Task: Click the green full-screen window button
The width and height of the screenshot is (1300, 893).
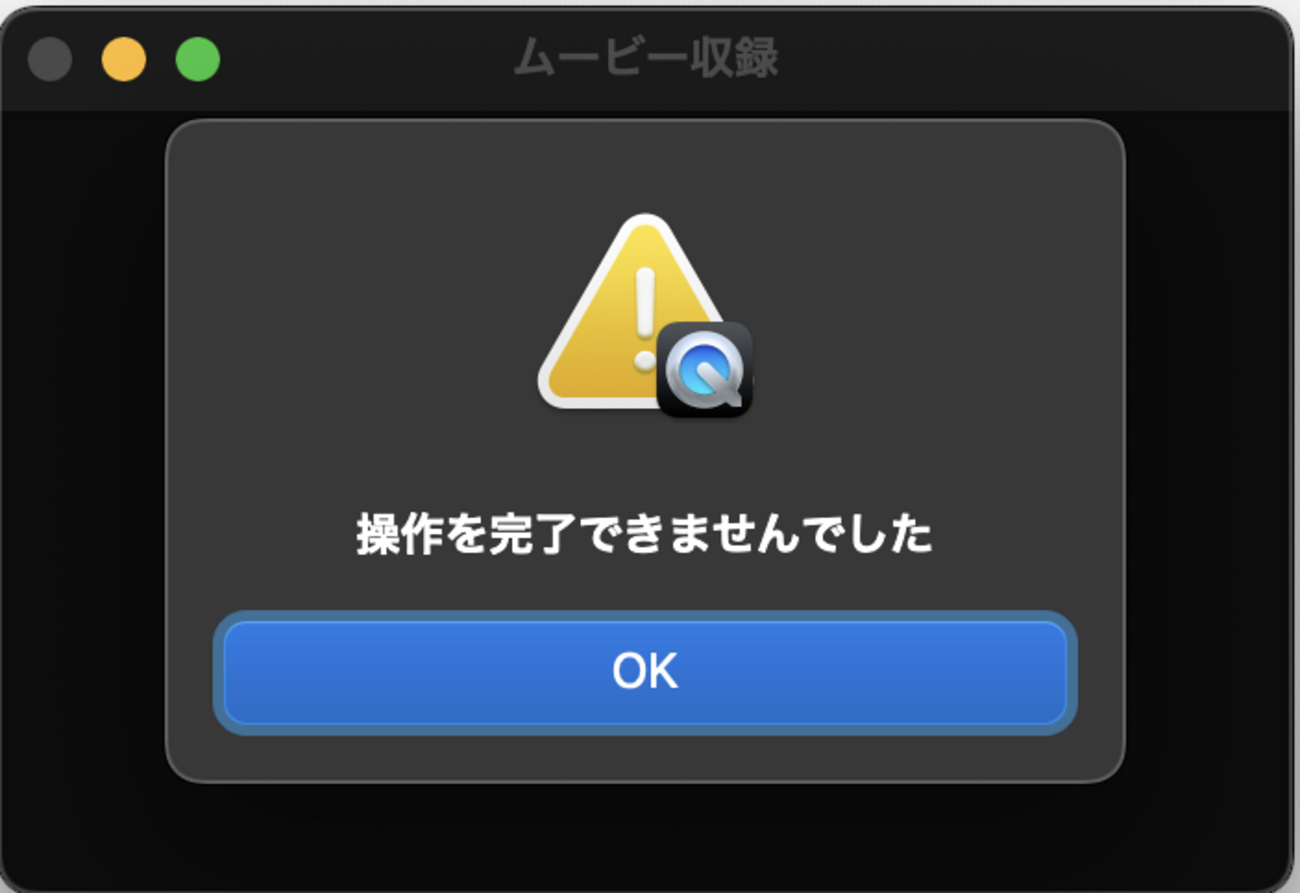Action: click(x=198, y=59)
